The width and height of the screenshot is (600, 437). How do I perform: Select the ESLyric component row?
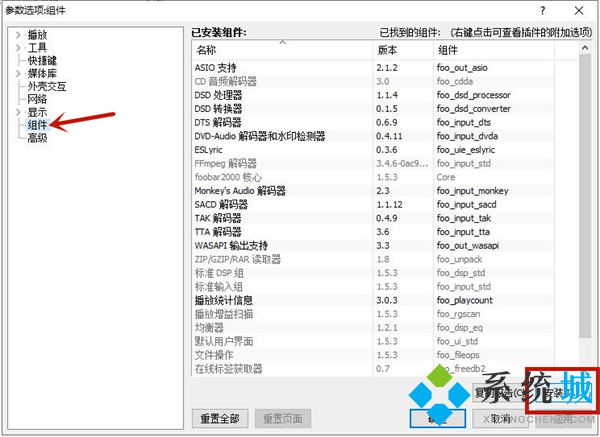point(373,150)
